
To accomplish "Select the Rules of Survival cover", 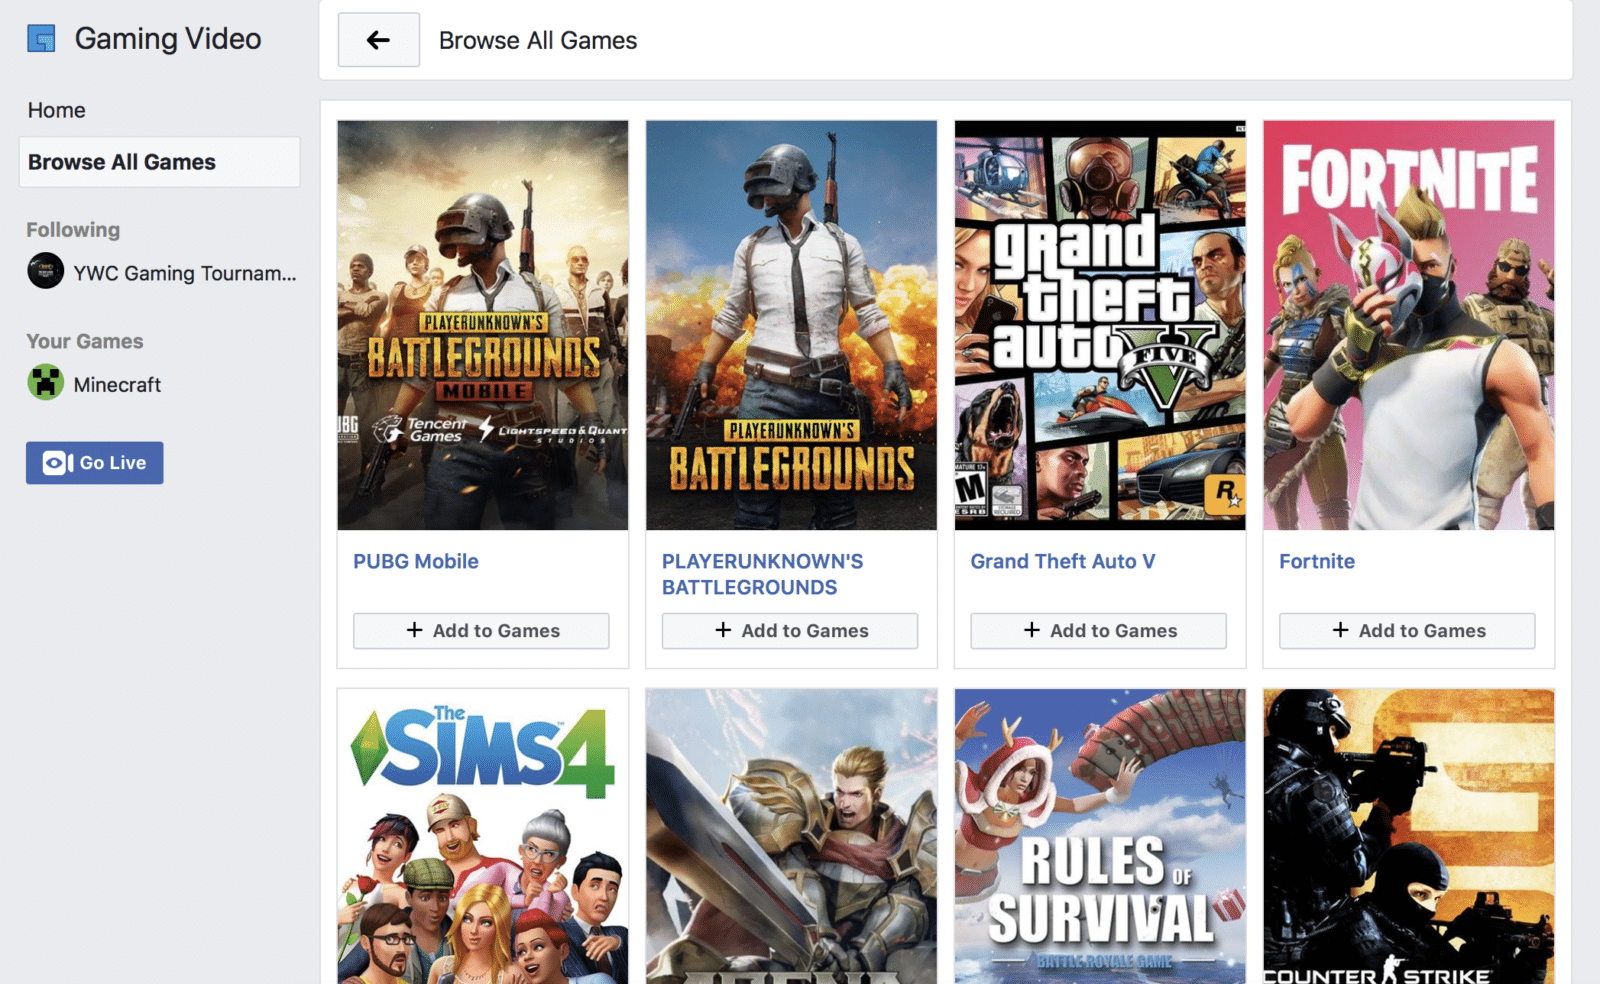I will (x=1100, y=836).
